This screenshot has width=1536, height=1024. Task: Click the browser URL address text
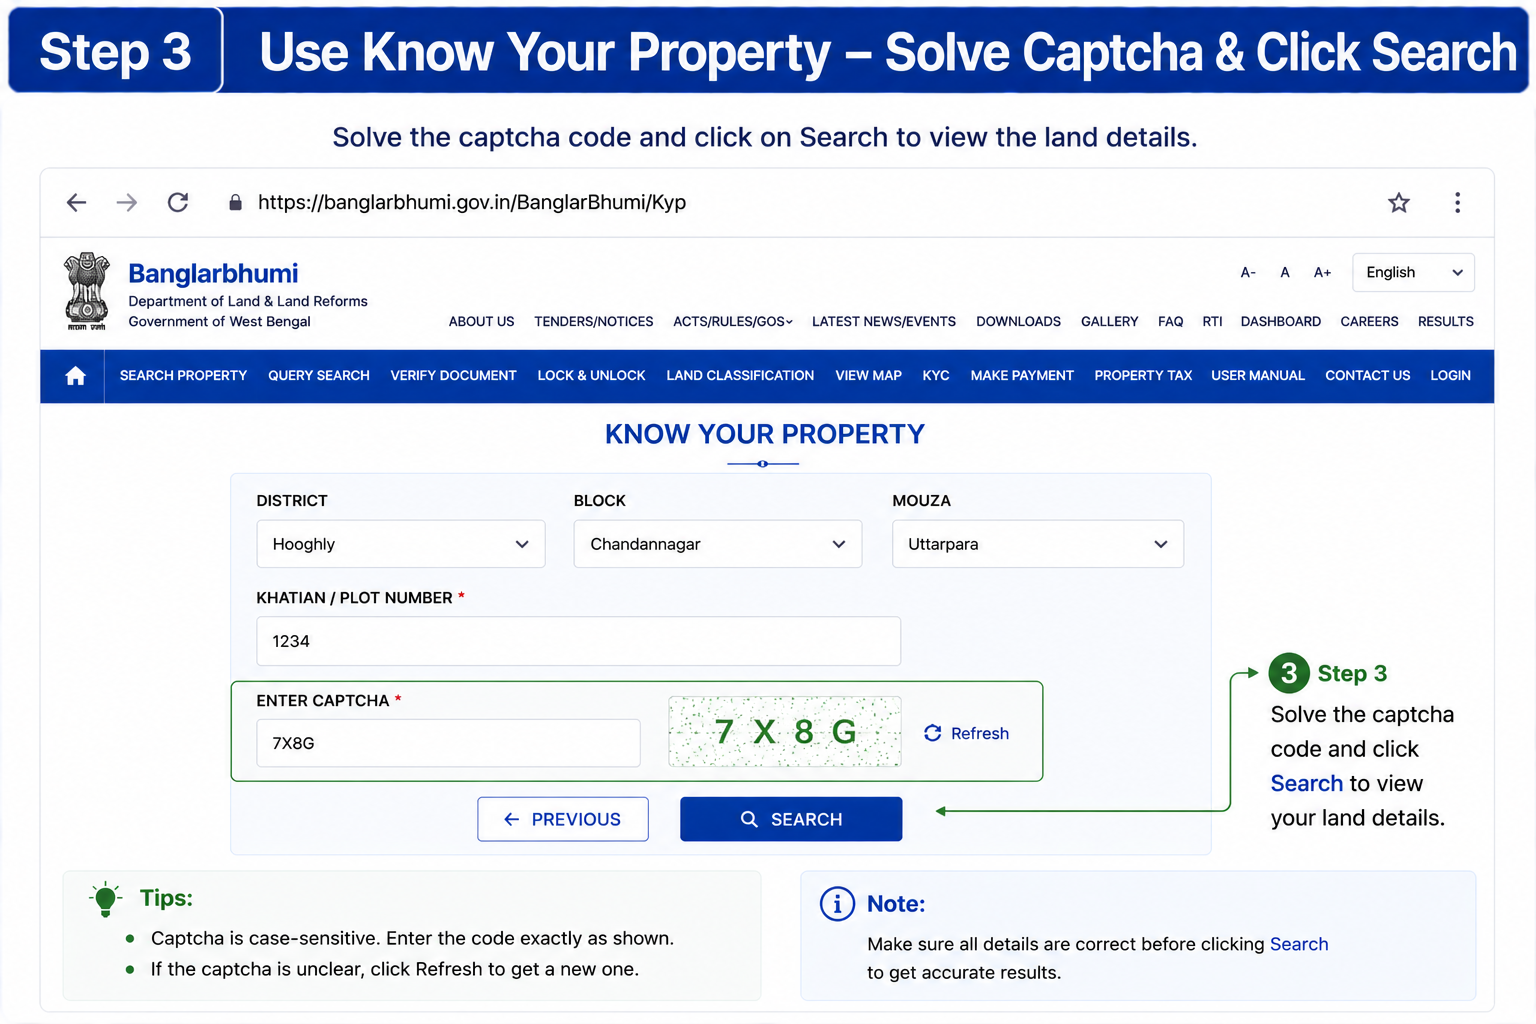click(472, 202)
